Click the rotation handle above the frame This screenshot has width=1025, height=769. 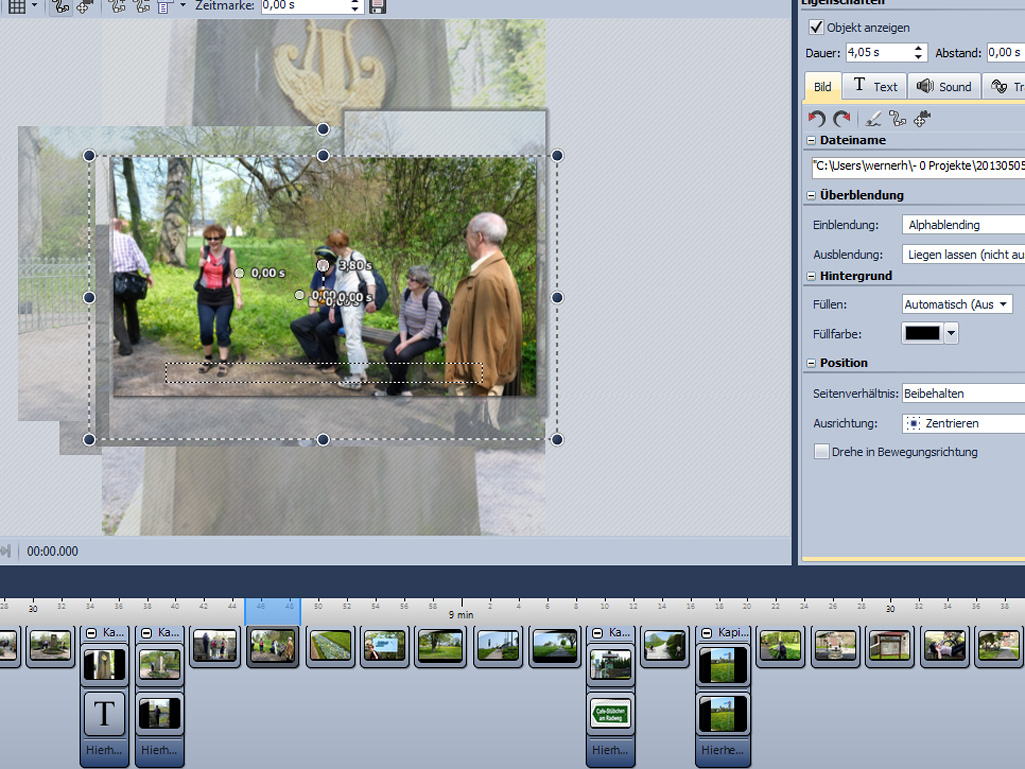pyautogui.click(x=323, y=129)
